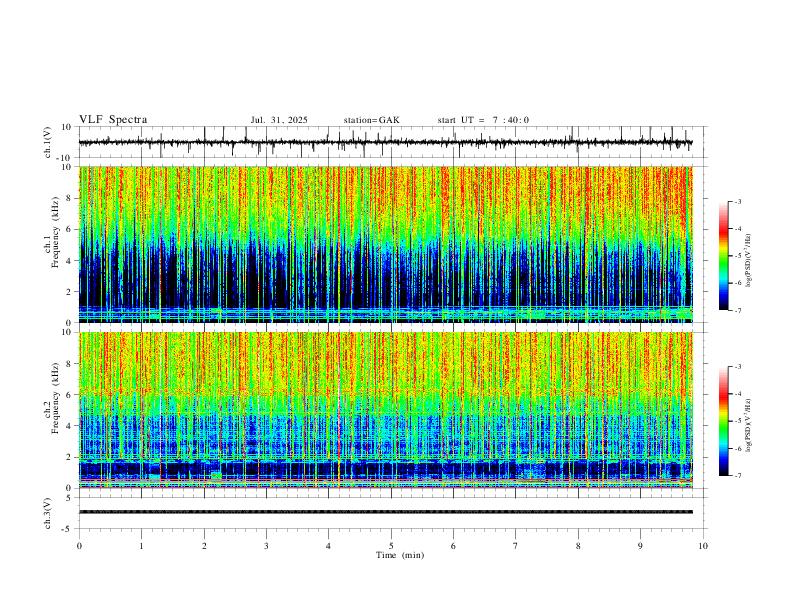
Task: Click the ch.1 spectrogram color scale bar
Action: (724, 256)
